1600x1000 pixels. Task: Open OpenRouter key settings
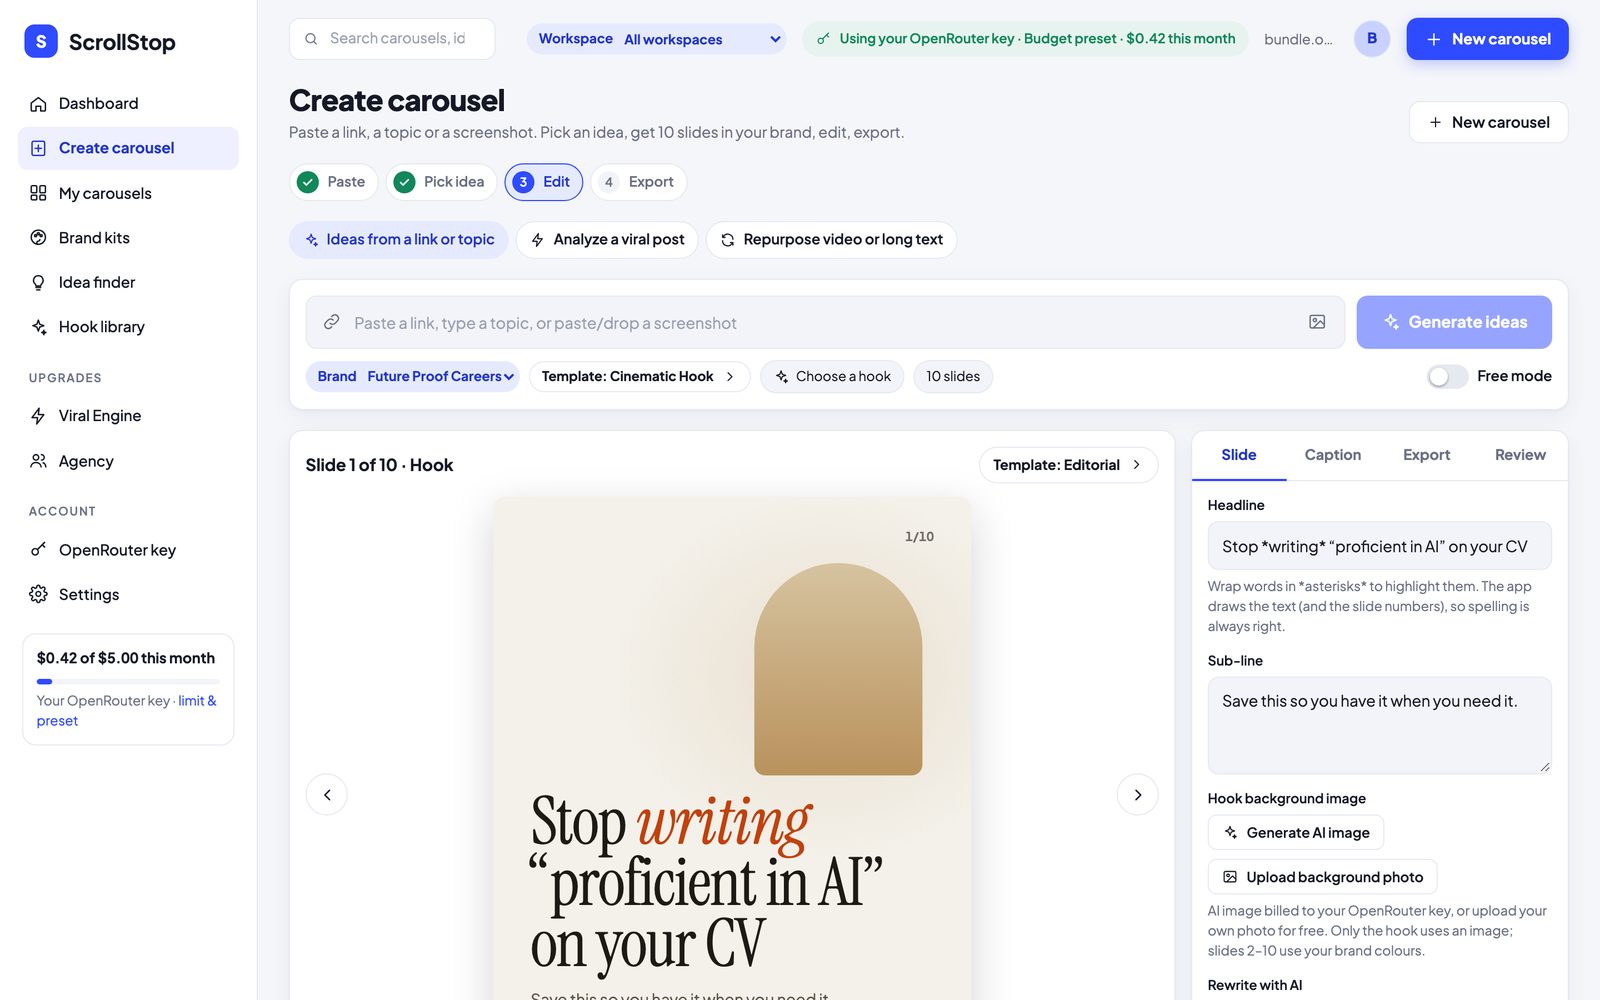(128, 550)
